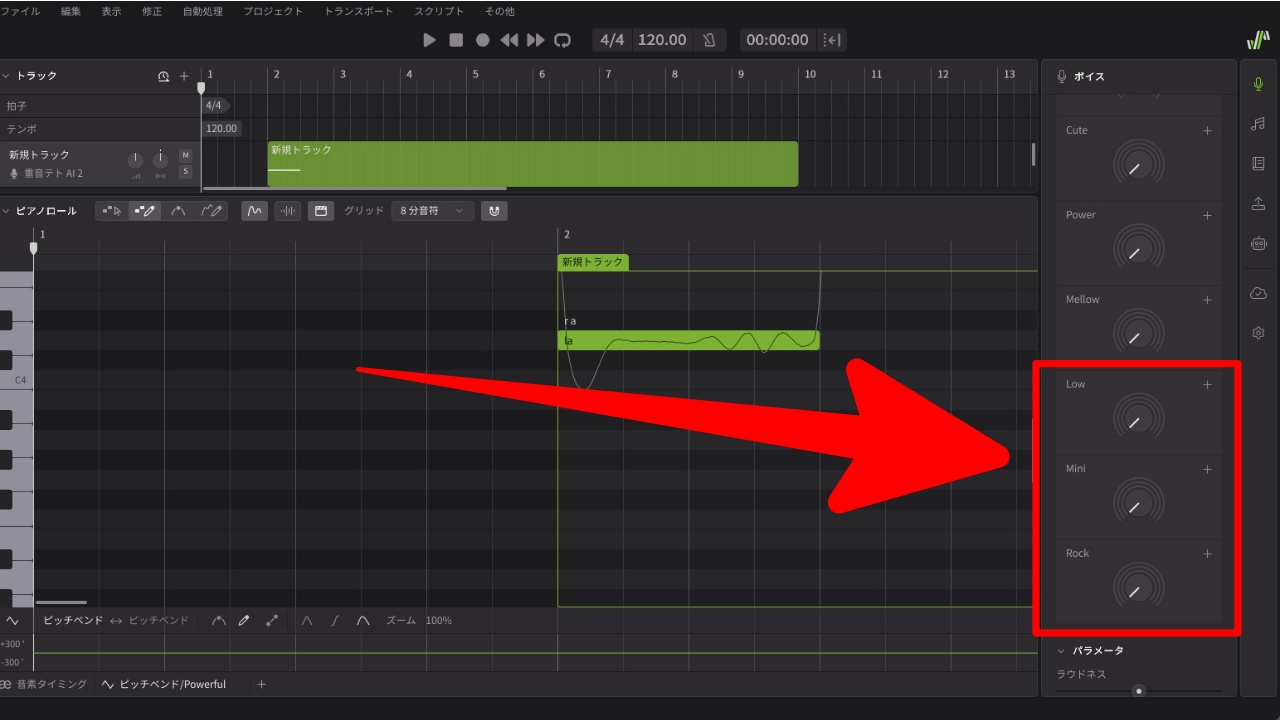Screen dimensions: 1280x720
Task: Open the music note panel in the right sidebar
Action: pyautogui.click(x=1258, y=124)
